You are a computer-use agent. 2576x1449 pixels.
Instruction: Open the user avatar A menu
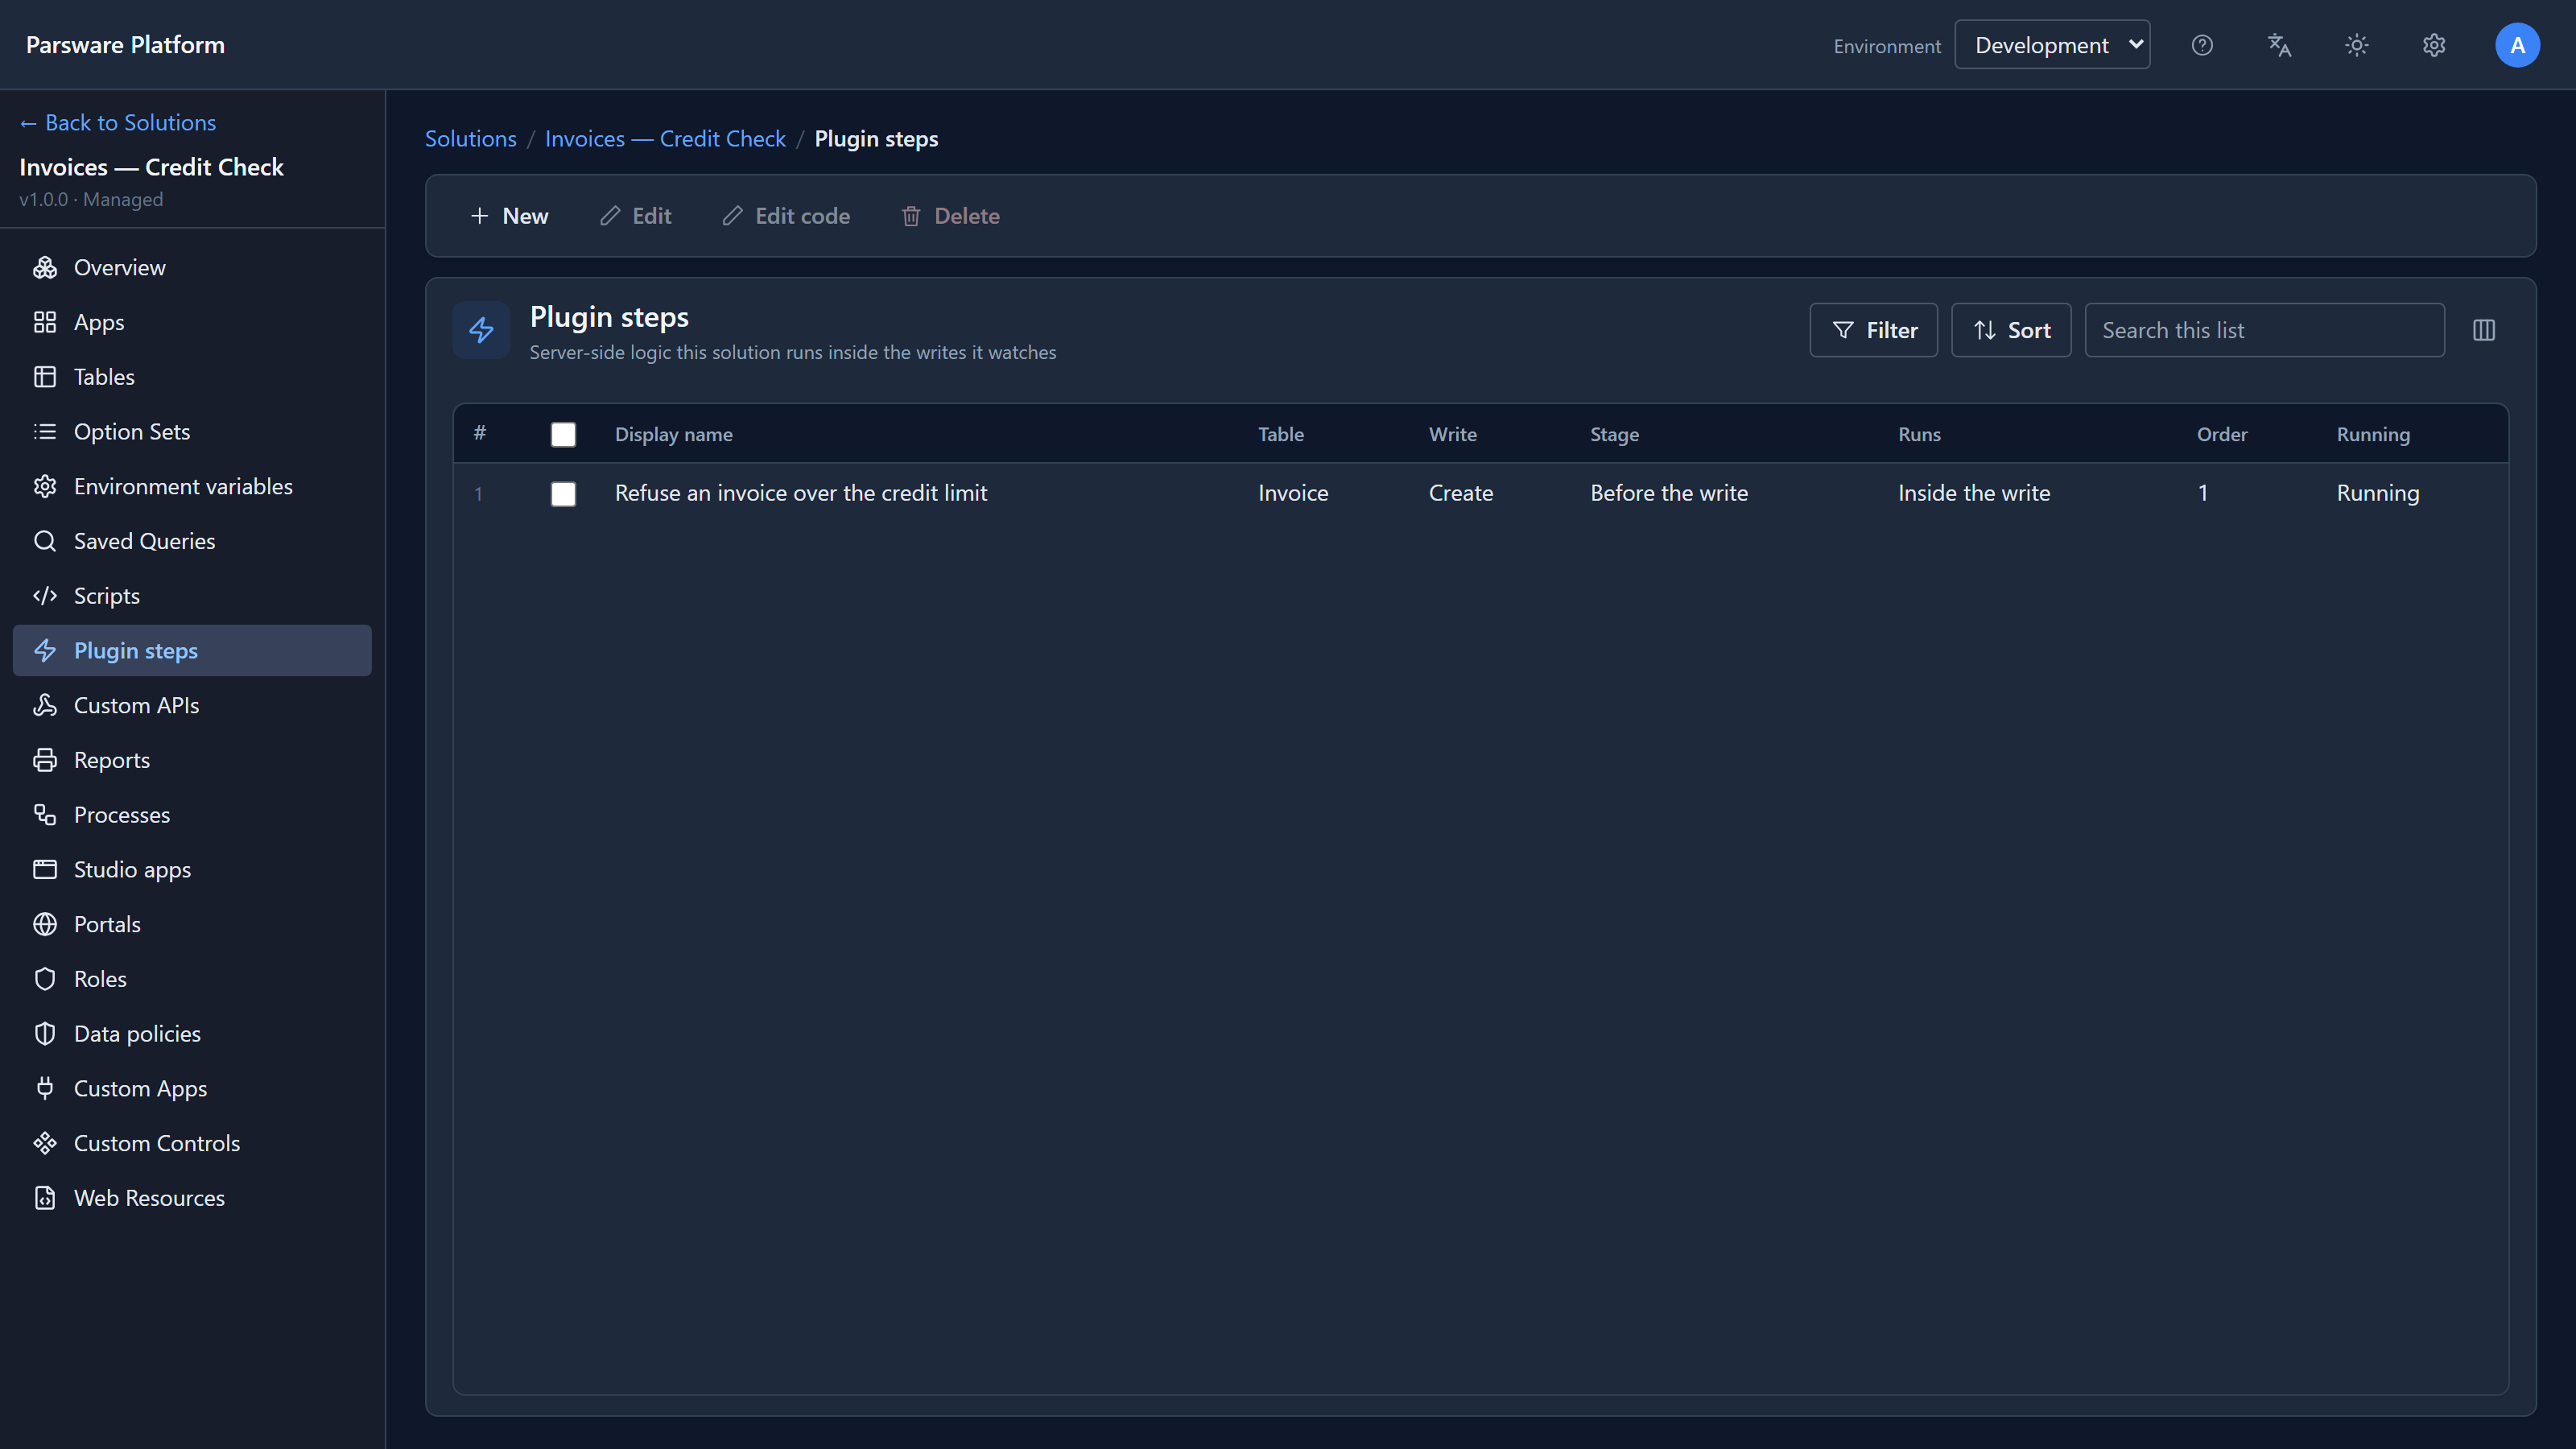pos(2517,45)
